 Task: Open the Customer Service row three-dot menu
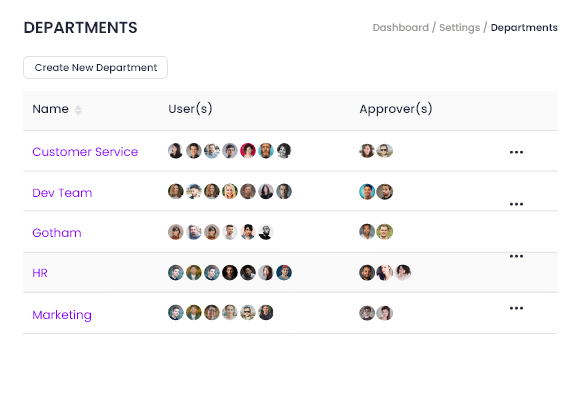click(x=516, y=152)
